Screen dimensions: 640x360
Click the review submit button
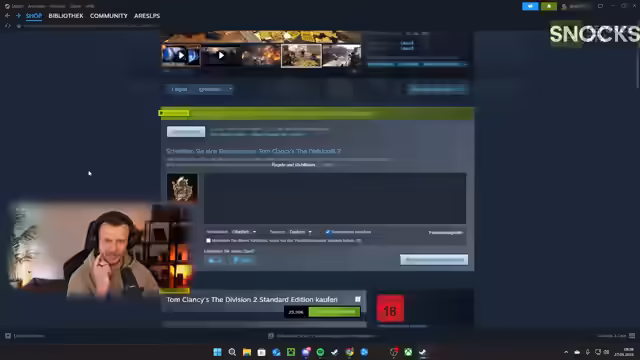tap(434, 260)
